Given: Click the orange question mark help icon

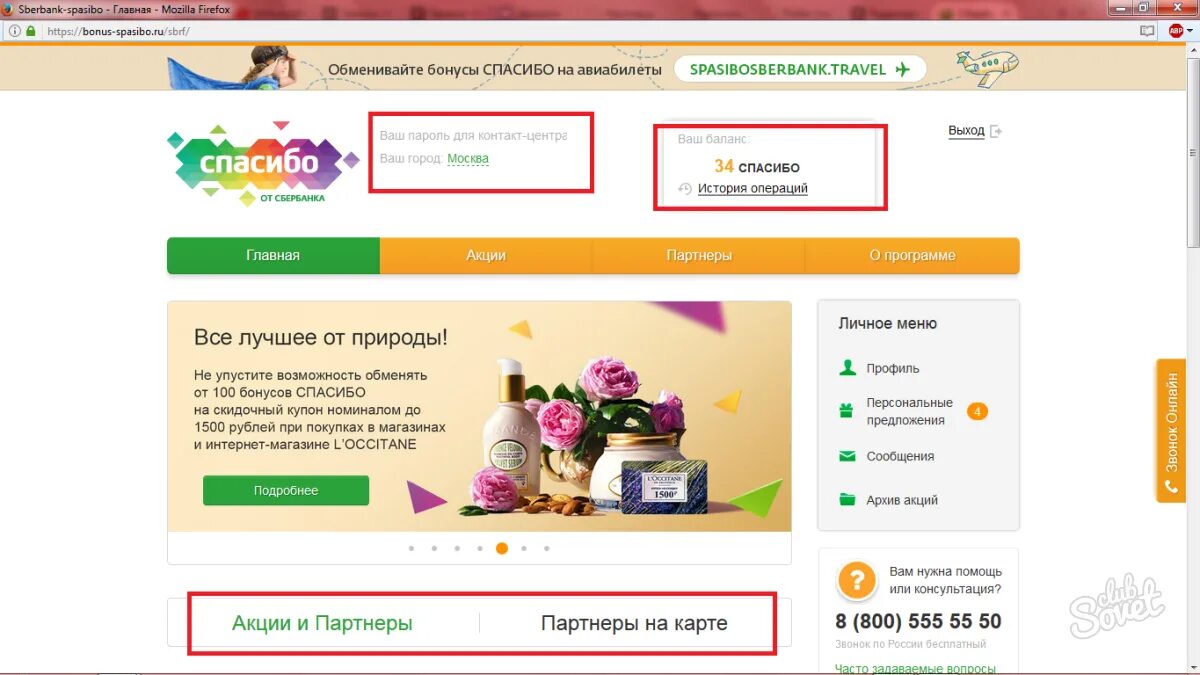Looking at the screenshot, I should pyautogui.click(x=857, y=581).
